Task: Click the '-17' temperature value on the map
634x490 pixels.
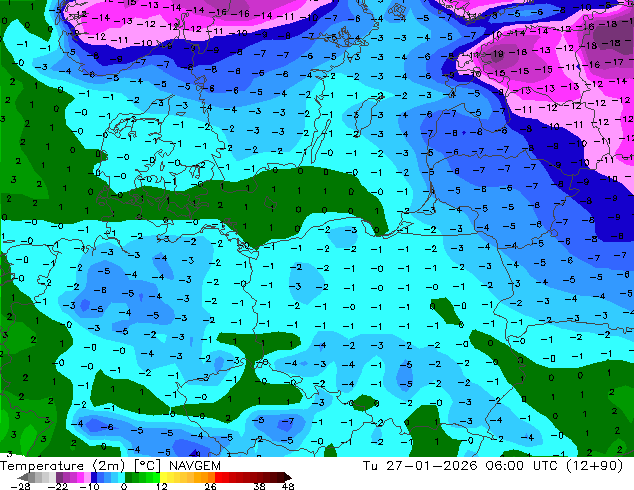Action: click(615, 62)
